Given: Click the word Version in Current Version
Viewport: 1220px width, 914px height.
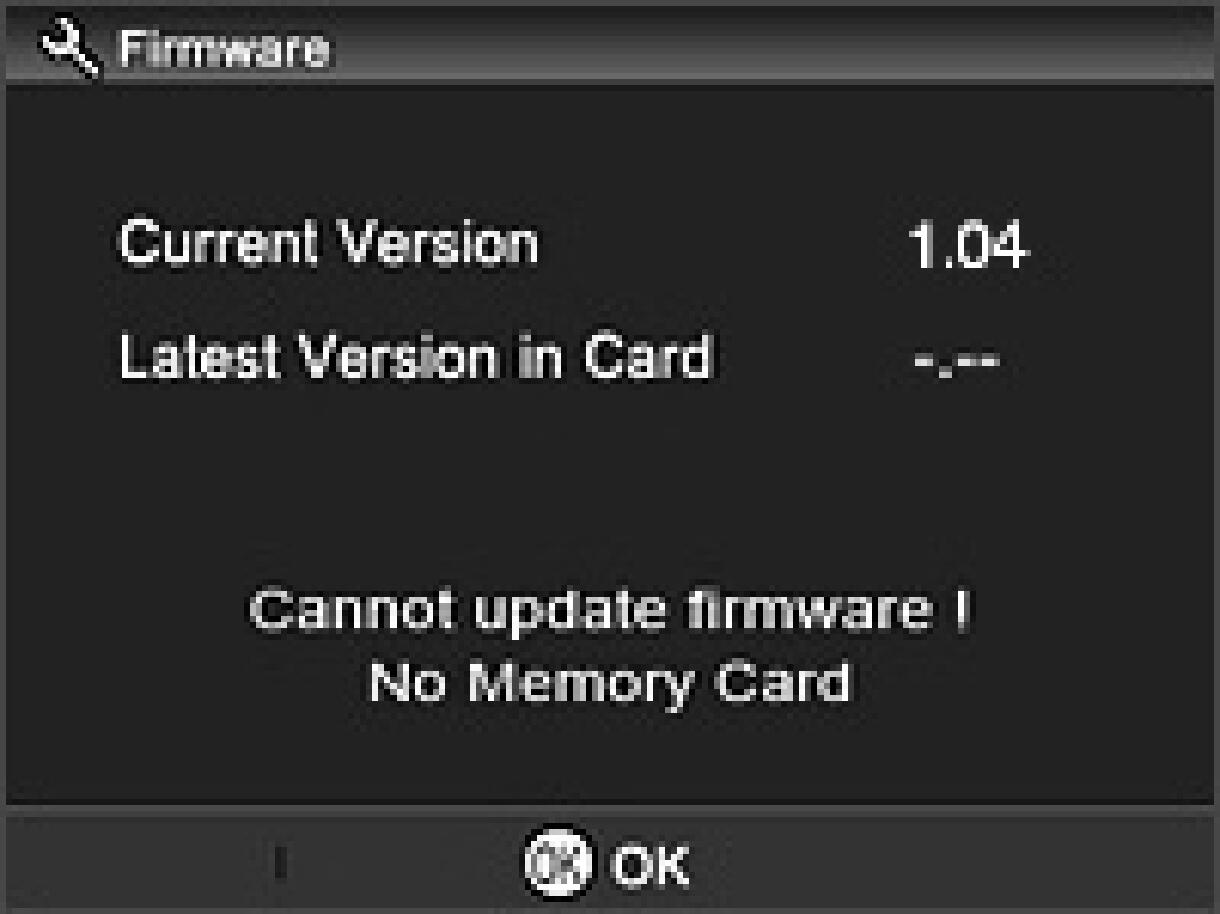Looking at the screenshot, I should [x=435, y=243].
